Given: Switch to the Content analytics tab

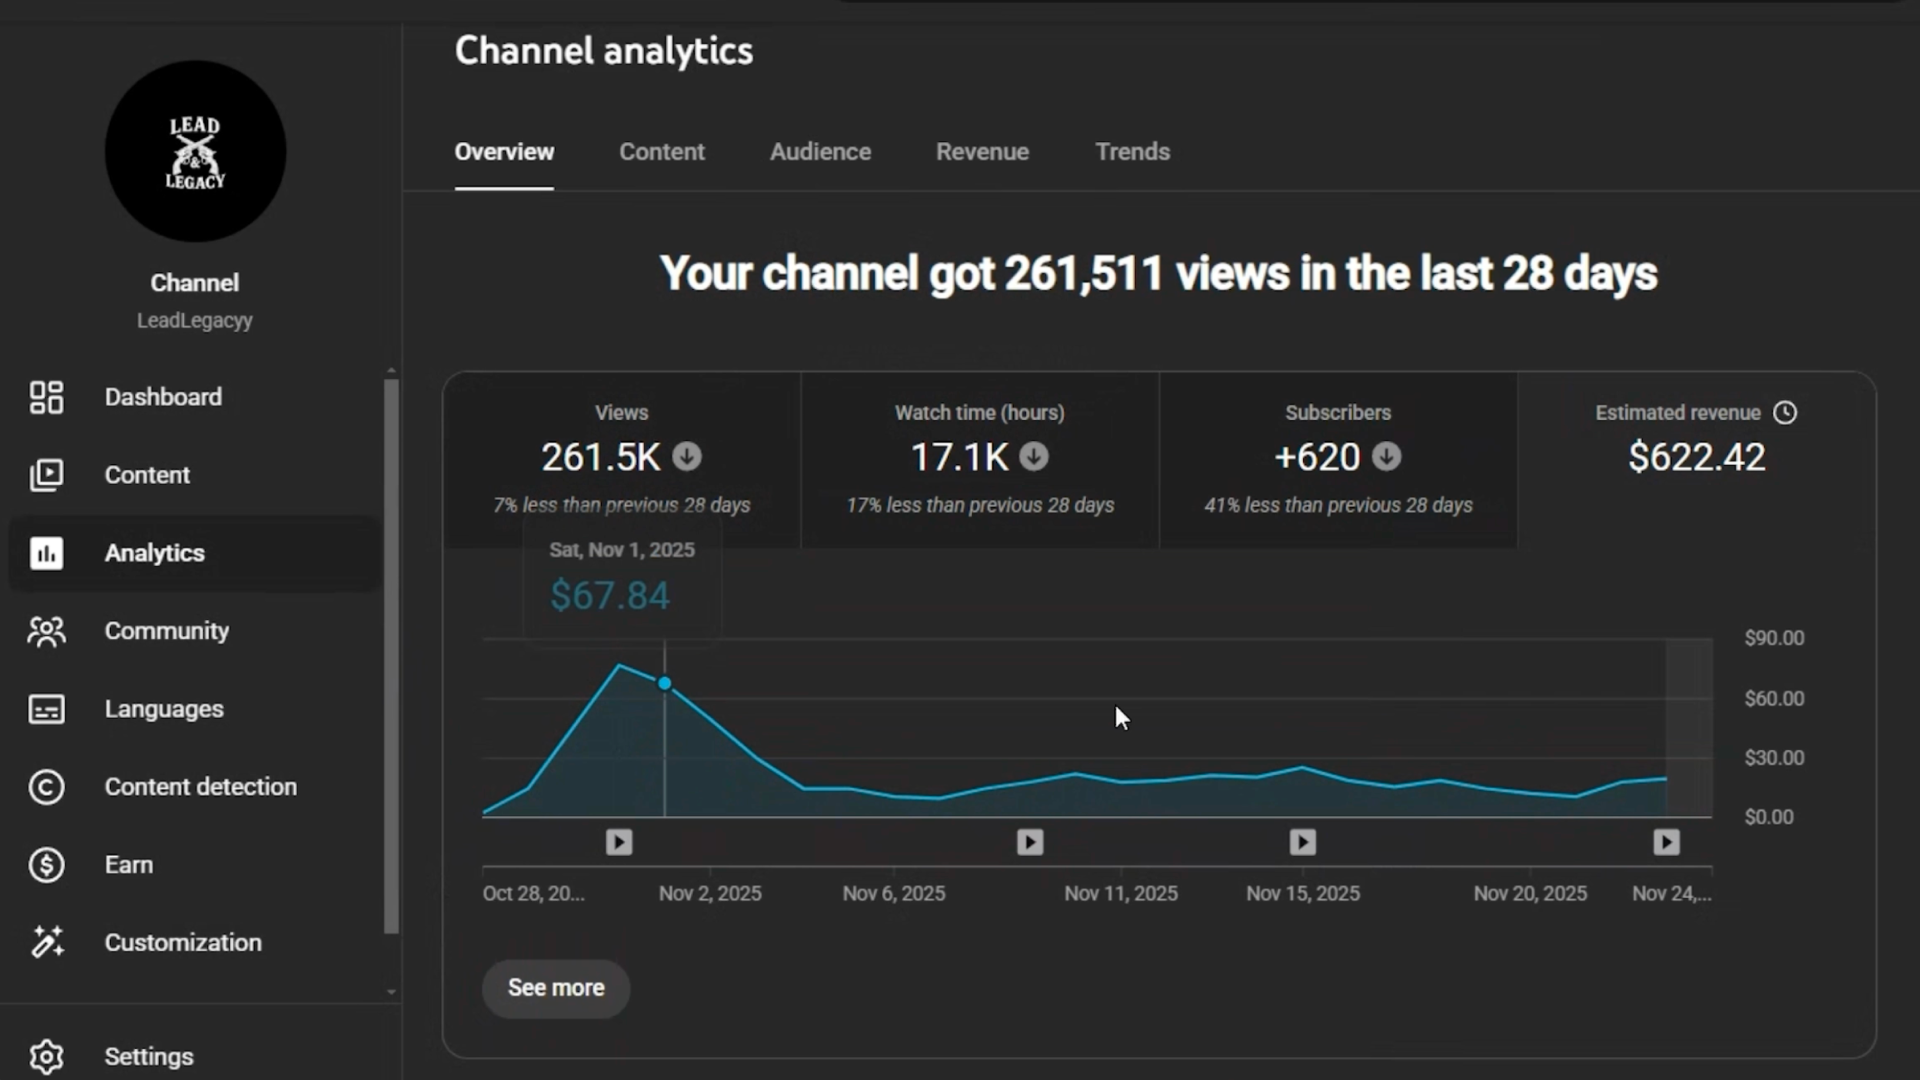Looking at the screenshot, I should coord(662,152).
